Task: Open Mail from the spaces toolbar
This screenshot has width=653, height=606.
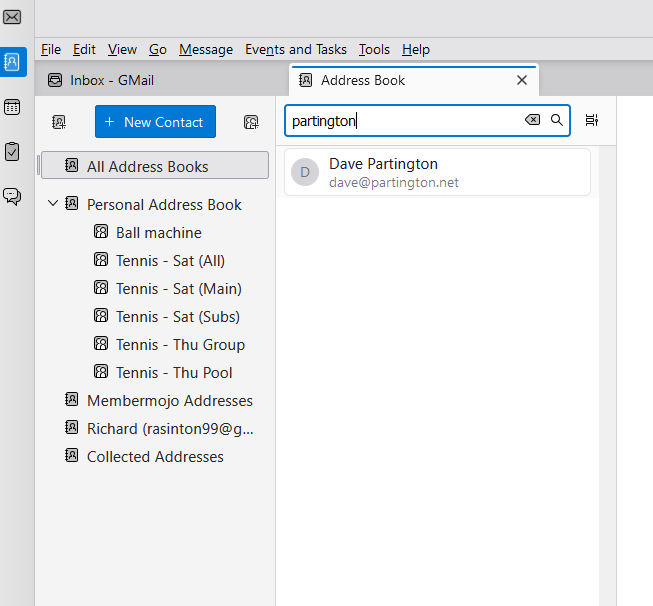Action: click(12, 17)
